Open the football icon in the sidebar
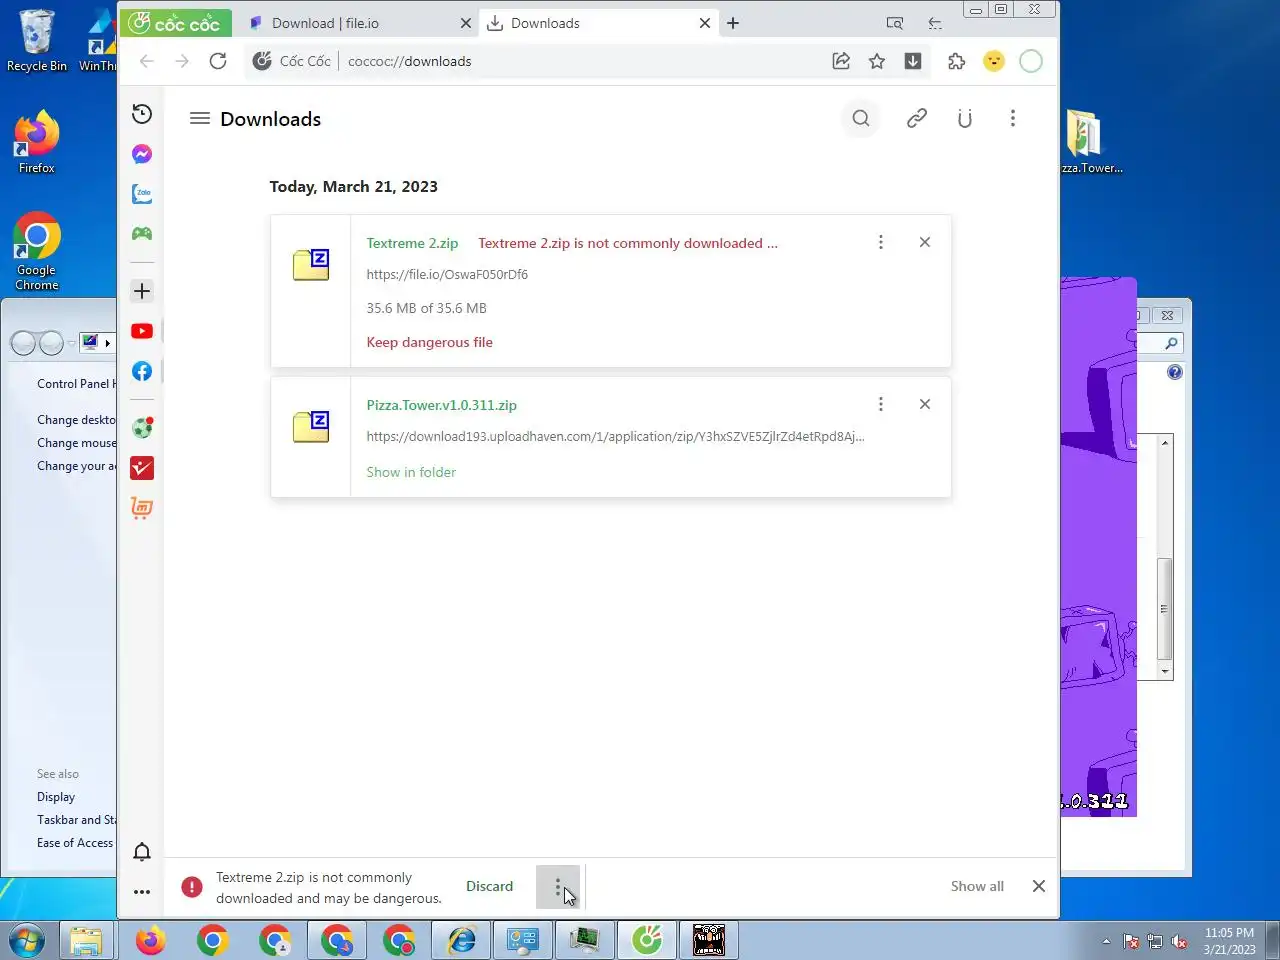The width and height of the screenshot is (1280, 960). (x=142, y=428)
